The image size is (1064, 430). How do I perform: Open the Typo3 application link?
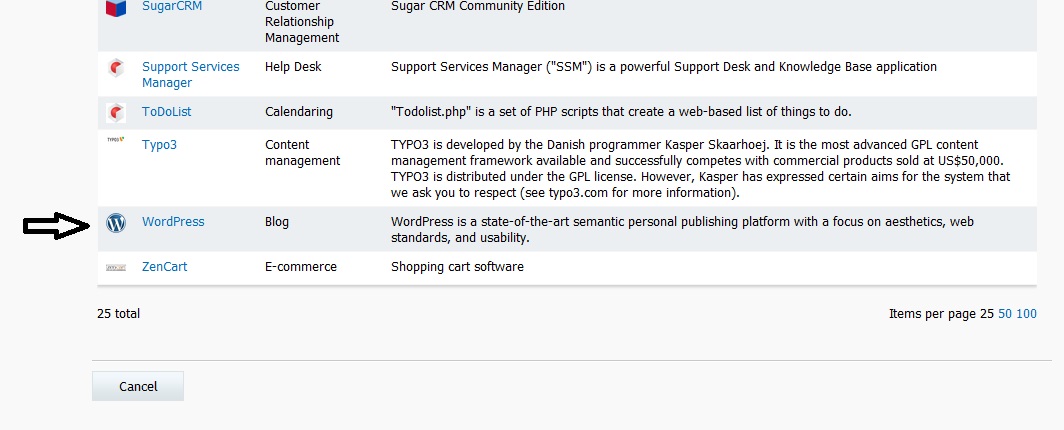(x=159, y=144)
